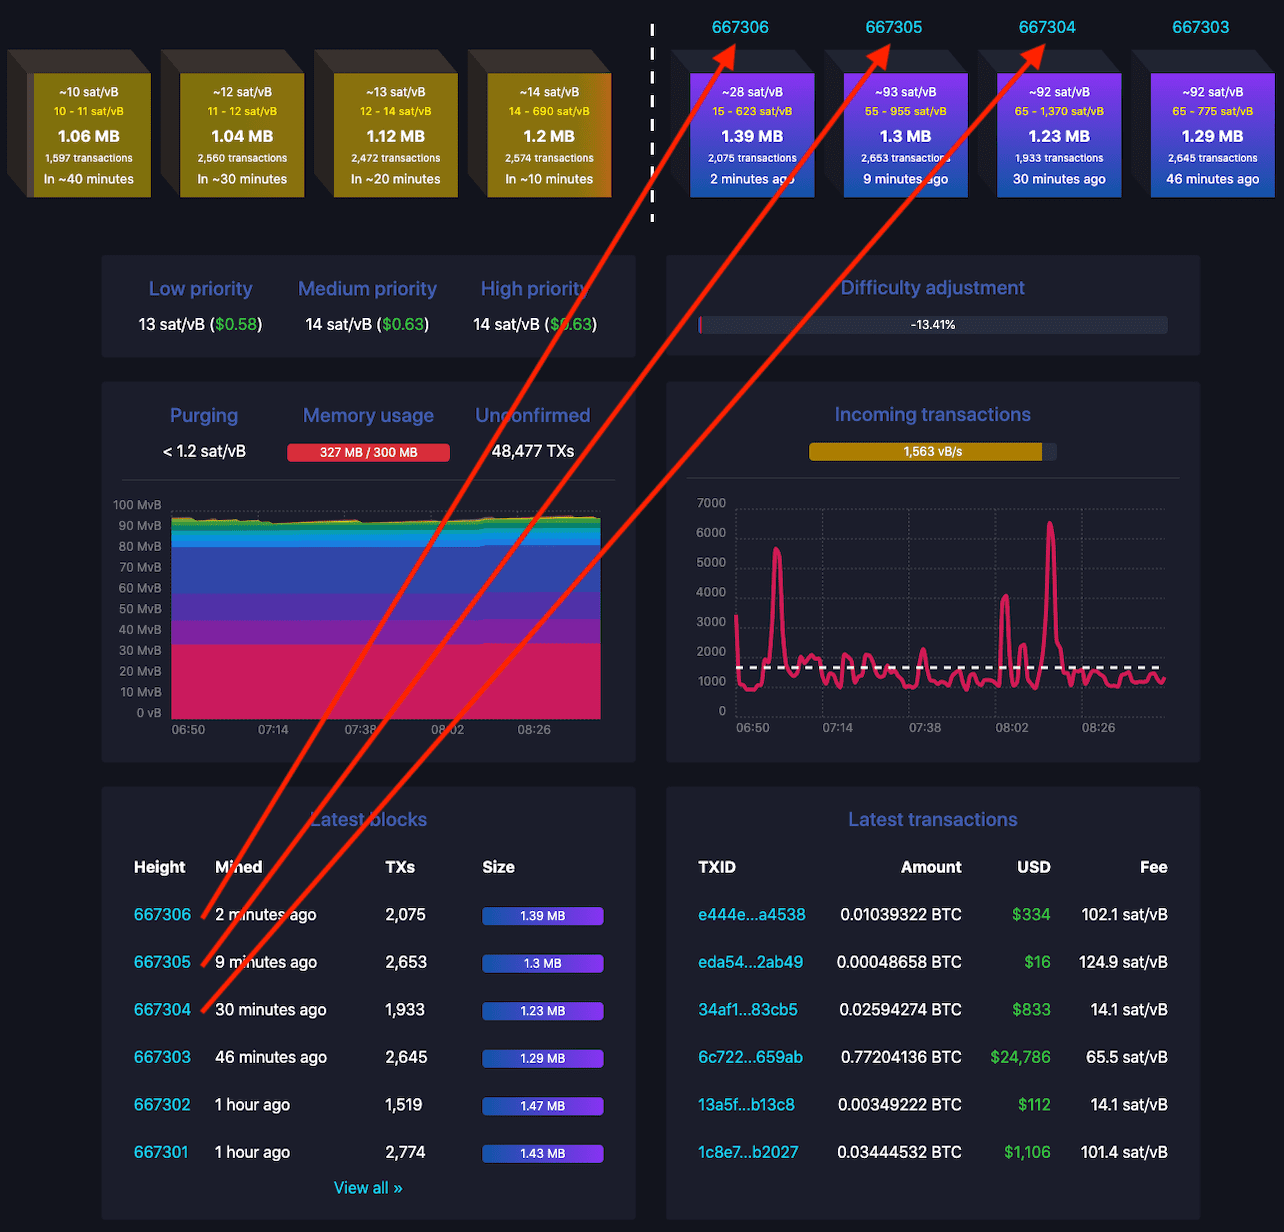The width and height of the screenshot is (1284, 1232).
Task: Click the Unconfirmed TXs counter
Action: [x=533, y=451]
